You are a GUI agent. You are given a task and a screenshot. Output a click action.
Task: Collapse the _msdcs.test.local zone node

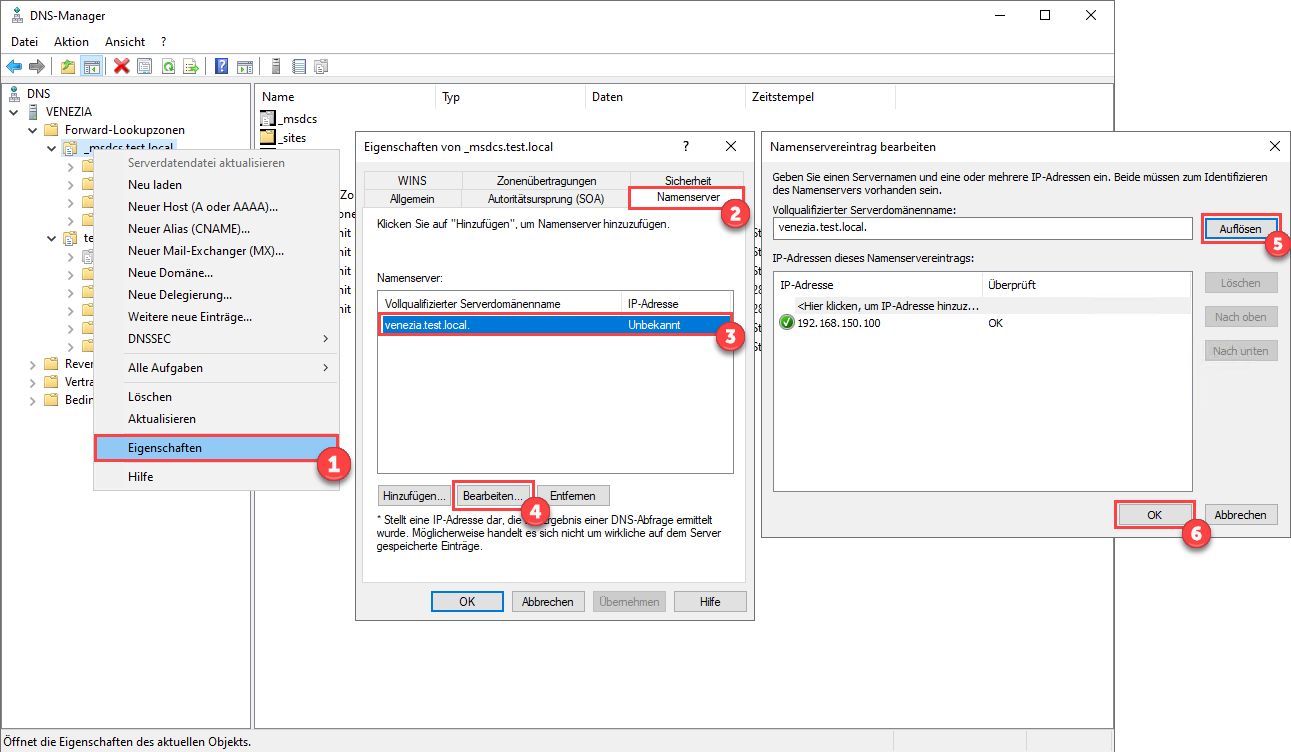click(51, 148)
